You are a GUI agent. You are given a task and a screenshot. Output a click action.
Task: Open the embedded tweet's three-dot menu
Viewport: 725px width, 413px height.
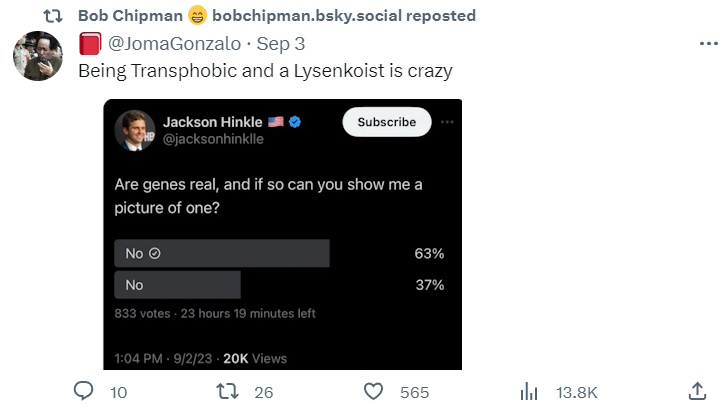447,122
